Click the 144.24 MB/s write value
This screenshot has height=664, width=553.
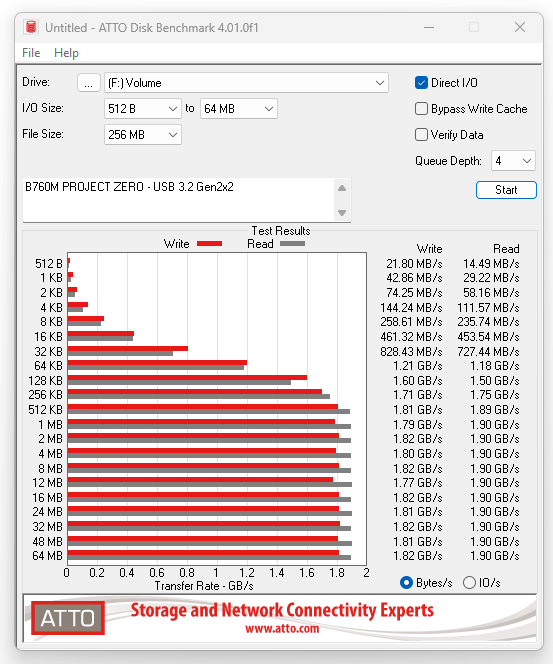[411, 307]
